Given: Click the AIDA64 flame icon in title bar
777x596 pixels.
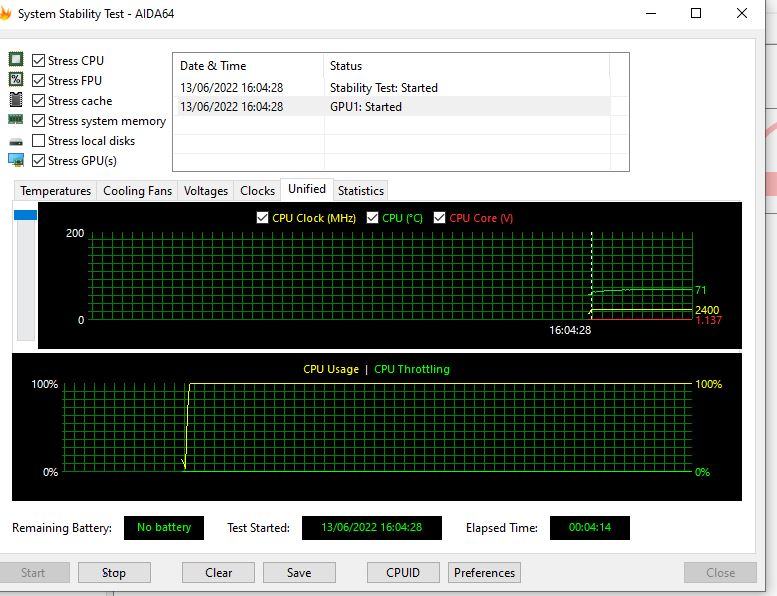Looking at the screenshot, I should coord(5,14).
